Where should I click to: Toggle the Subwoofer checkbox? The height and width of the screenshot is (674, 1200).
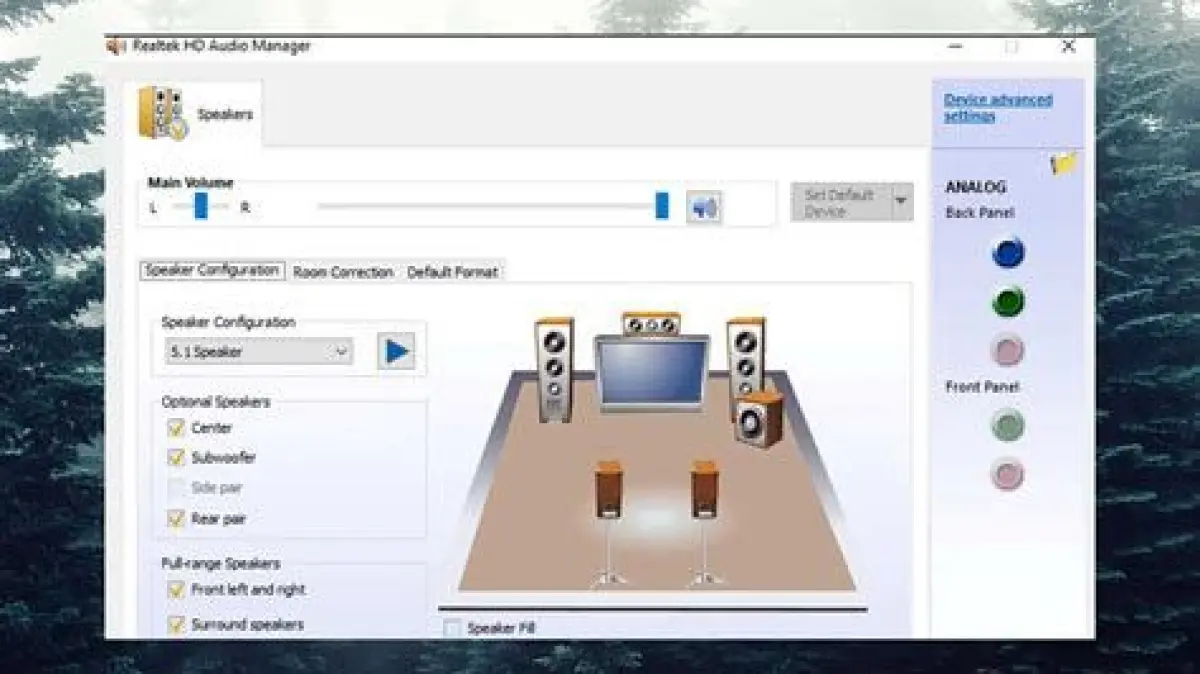tap(176, 458)
